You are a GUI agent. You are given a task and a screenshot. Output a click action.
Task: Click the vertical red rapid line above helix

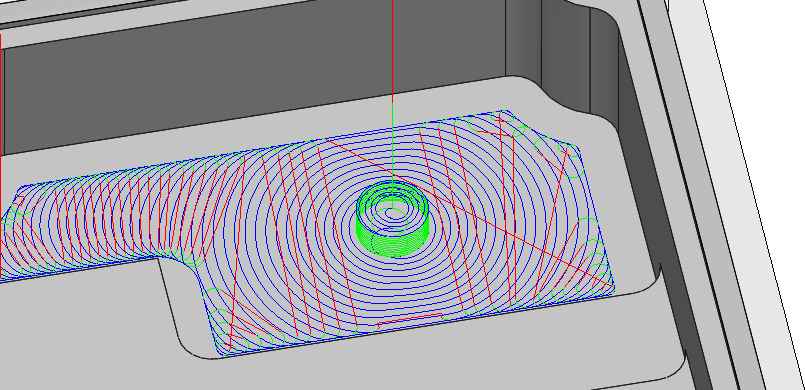pos(393,51)
